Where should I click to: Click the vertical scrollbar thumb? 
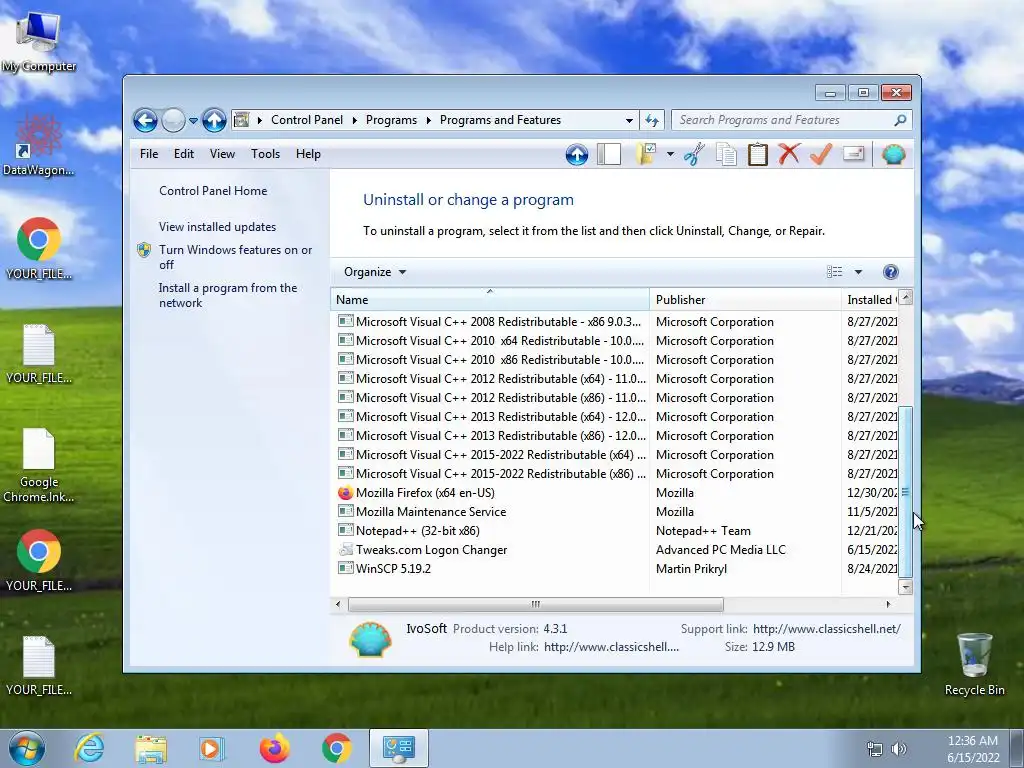(905, 492)
